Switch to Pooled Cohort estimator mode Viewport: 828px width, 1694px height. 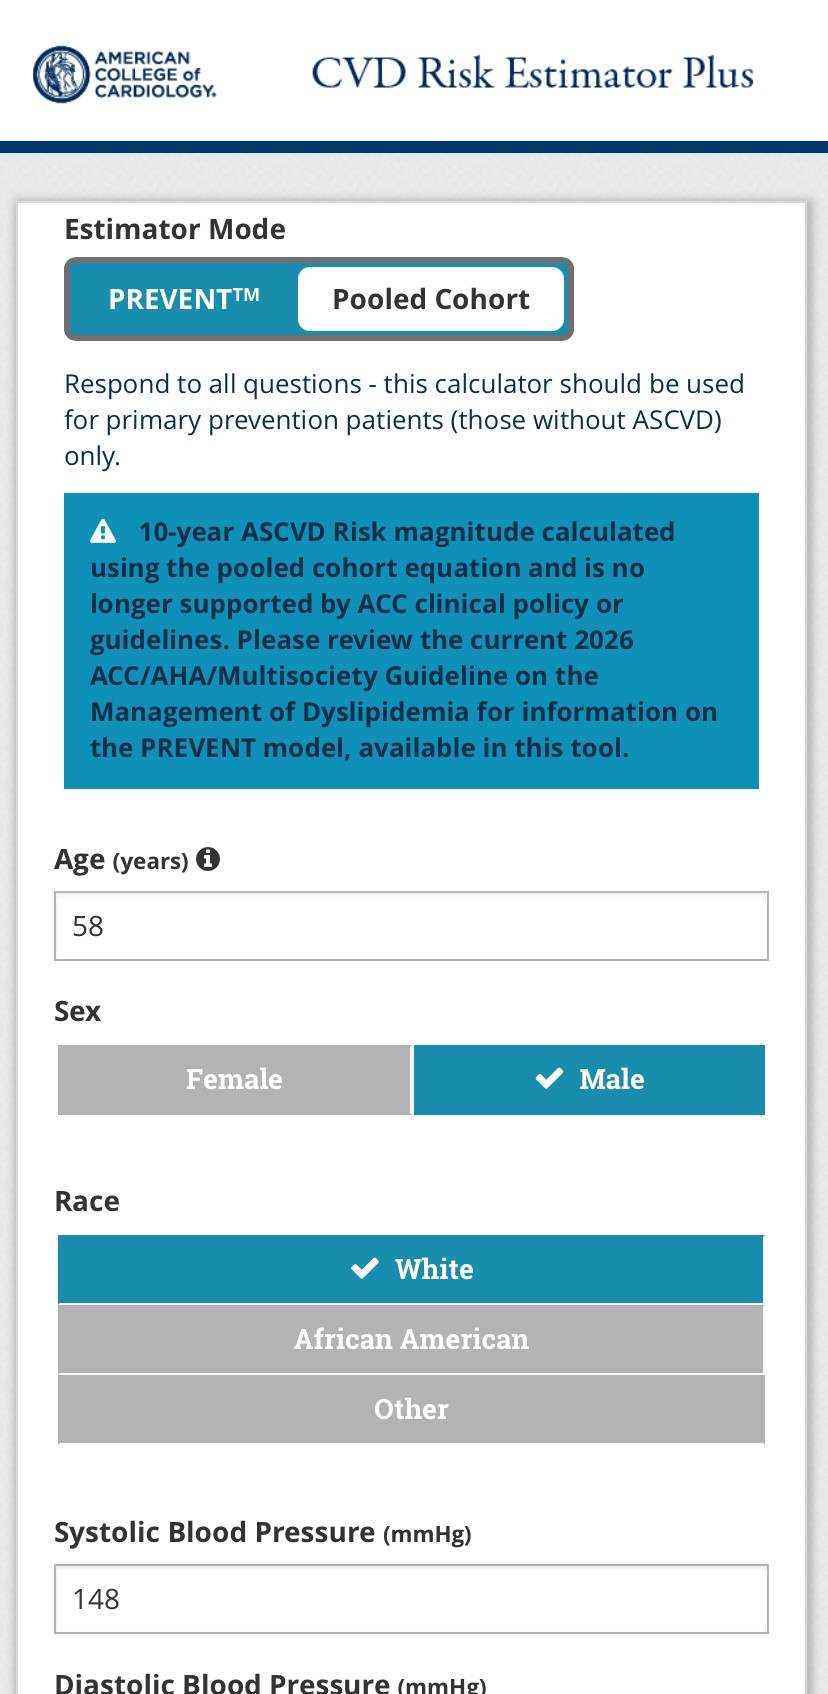point(432,298)
